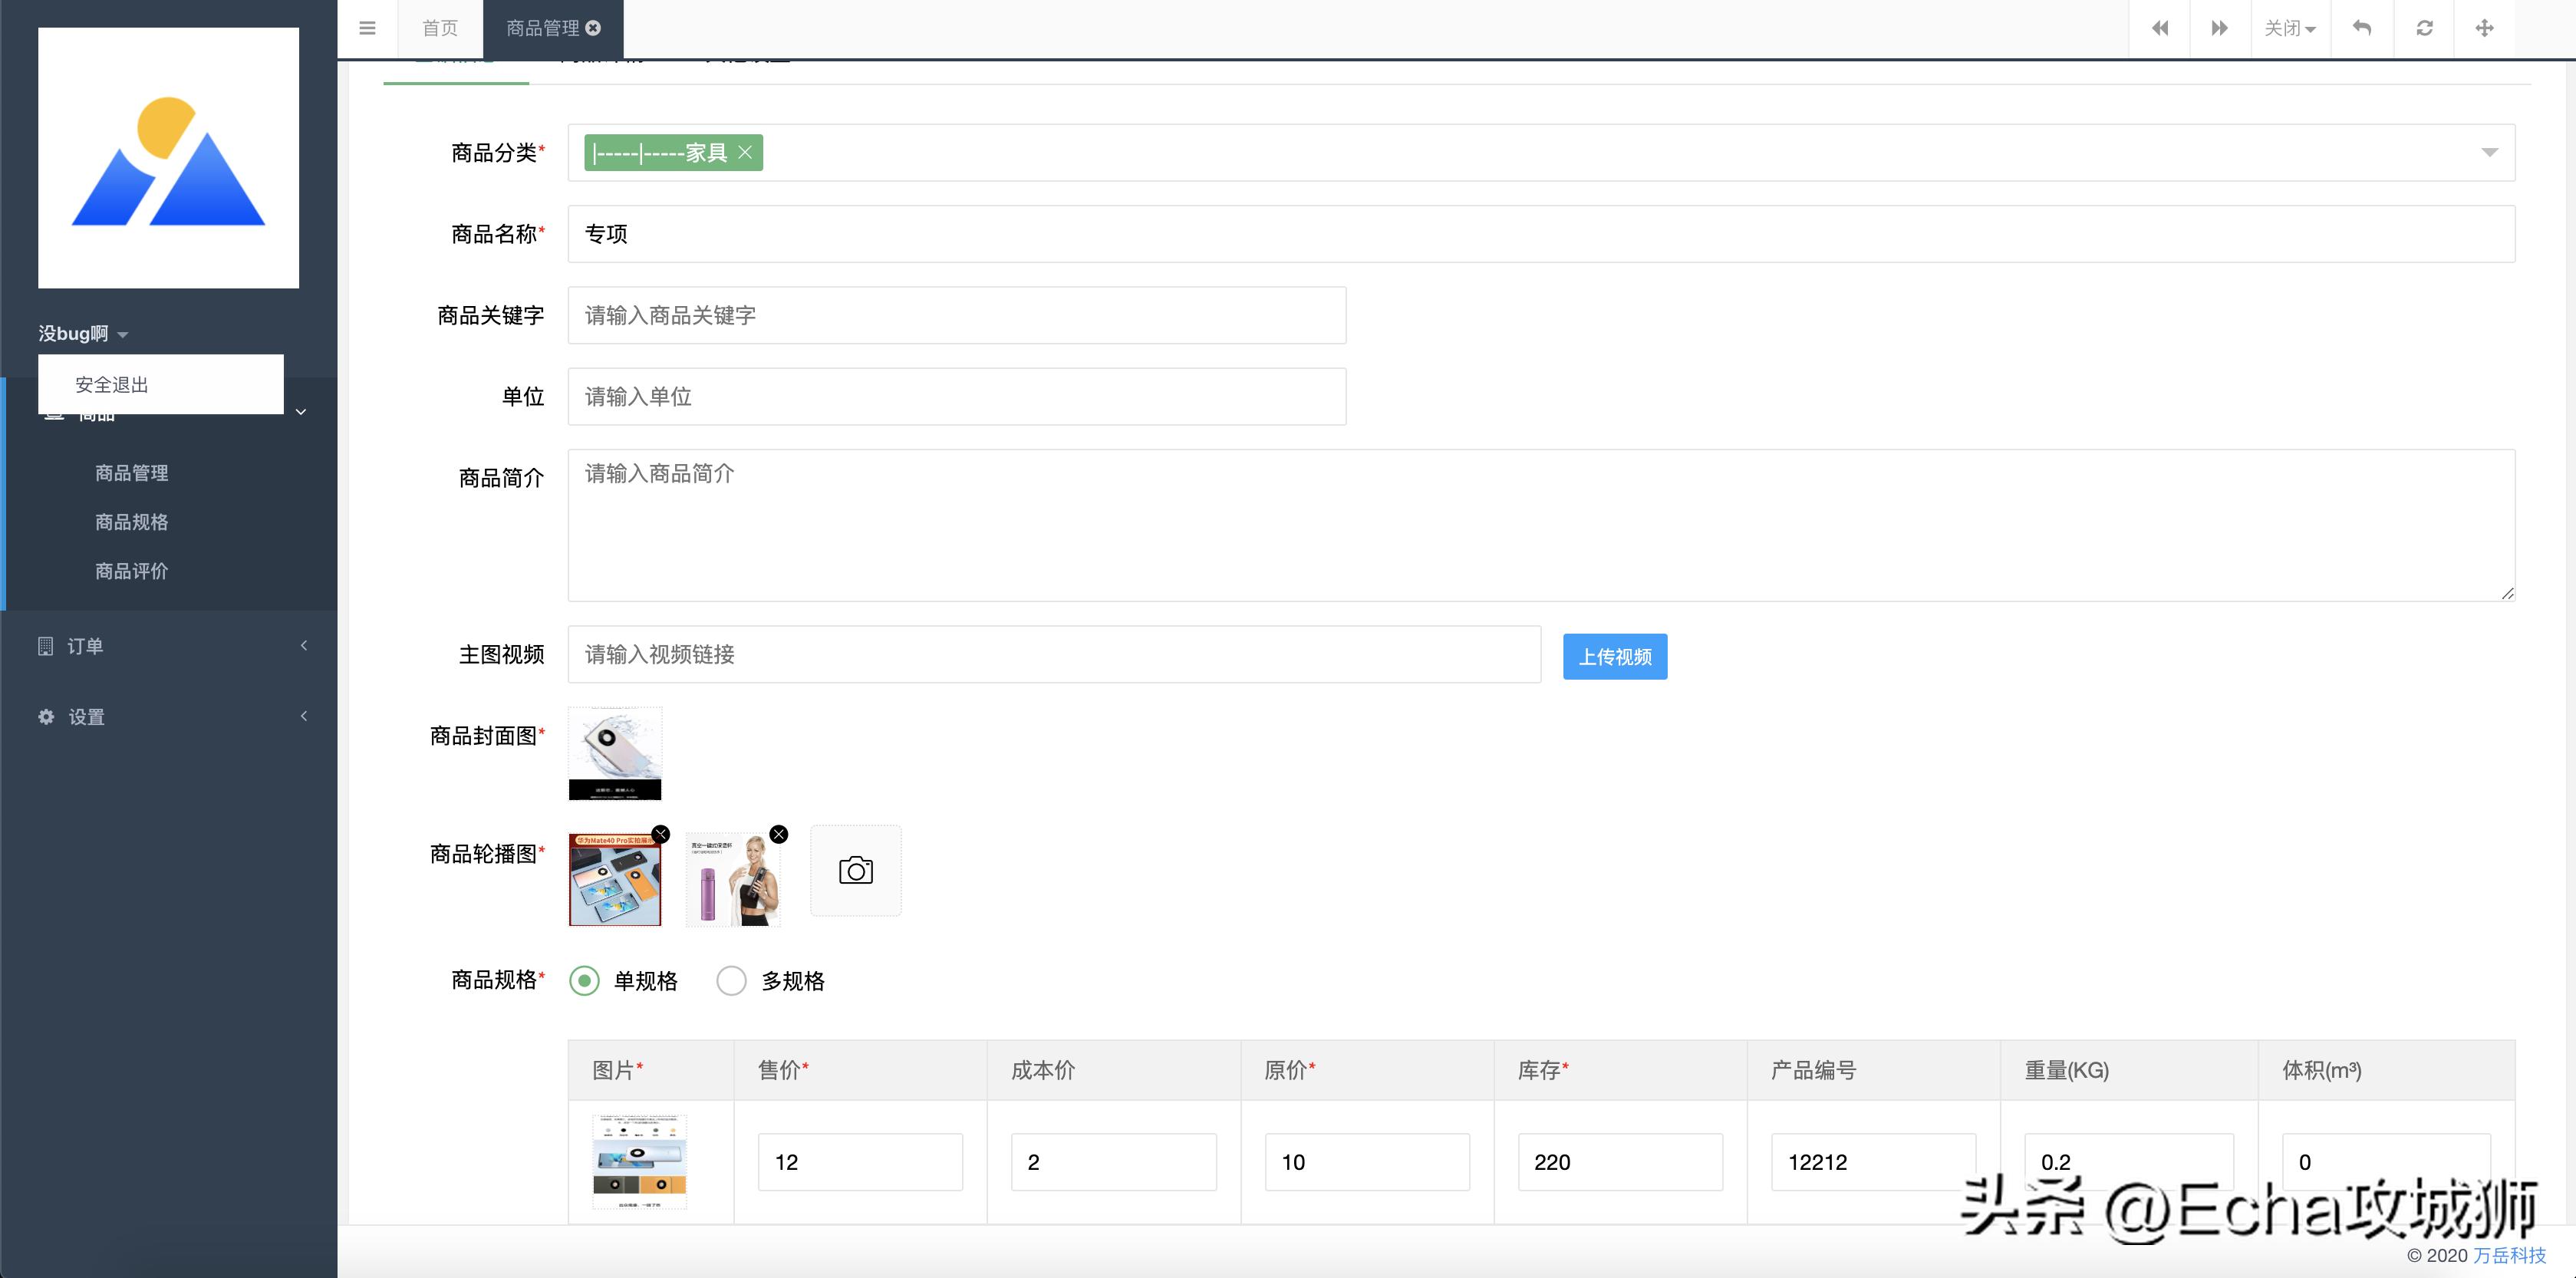
Task: Click 安全退出 to log out
Action: 110,384
